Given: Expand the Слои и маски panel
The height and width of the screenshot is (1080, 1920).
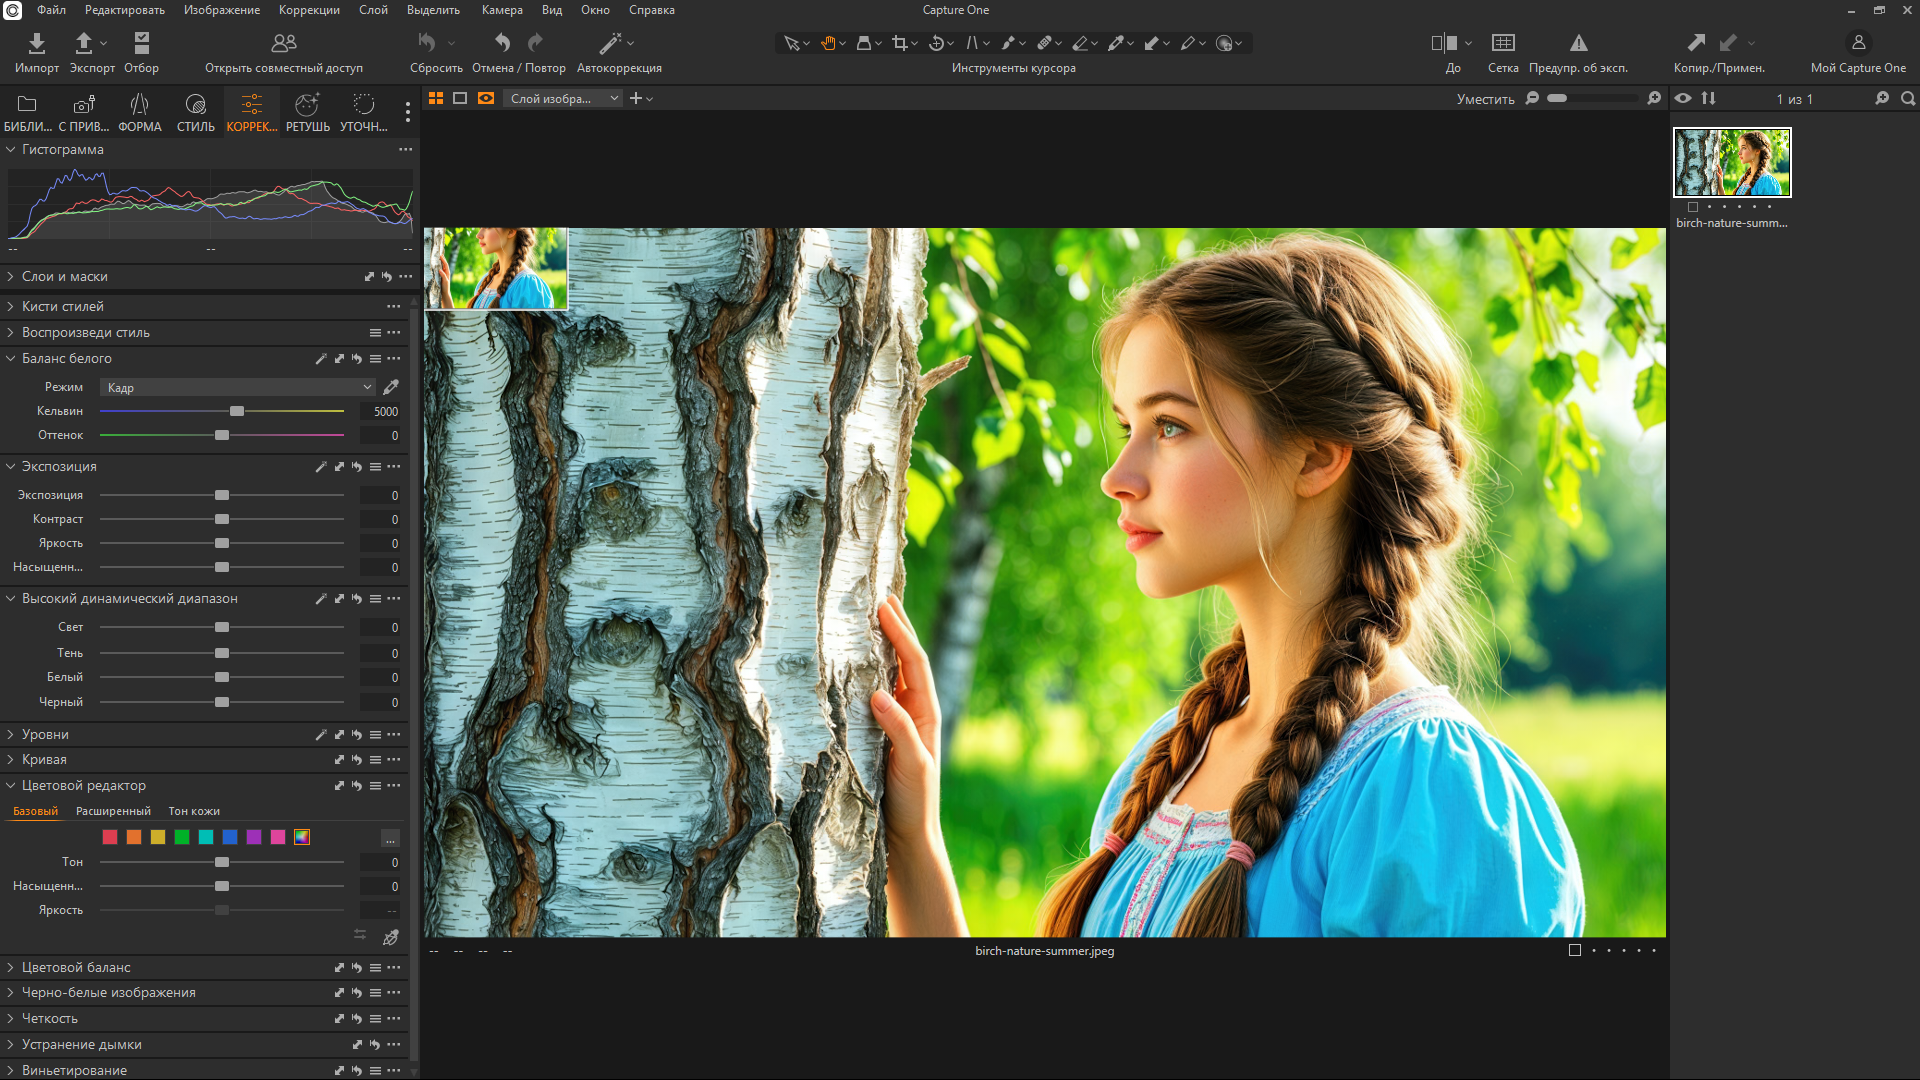Looking at the screenshot, I should pyautogui.click(x=64, y=277).
